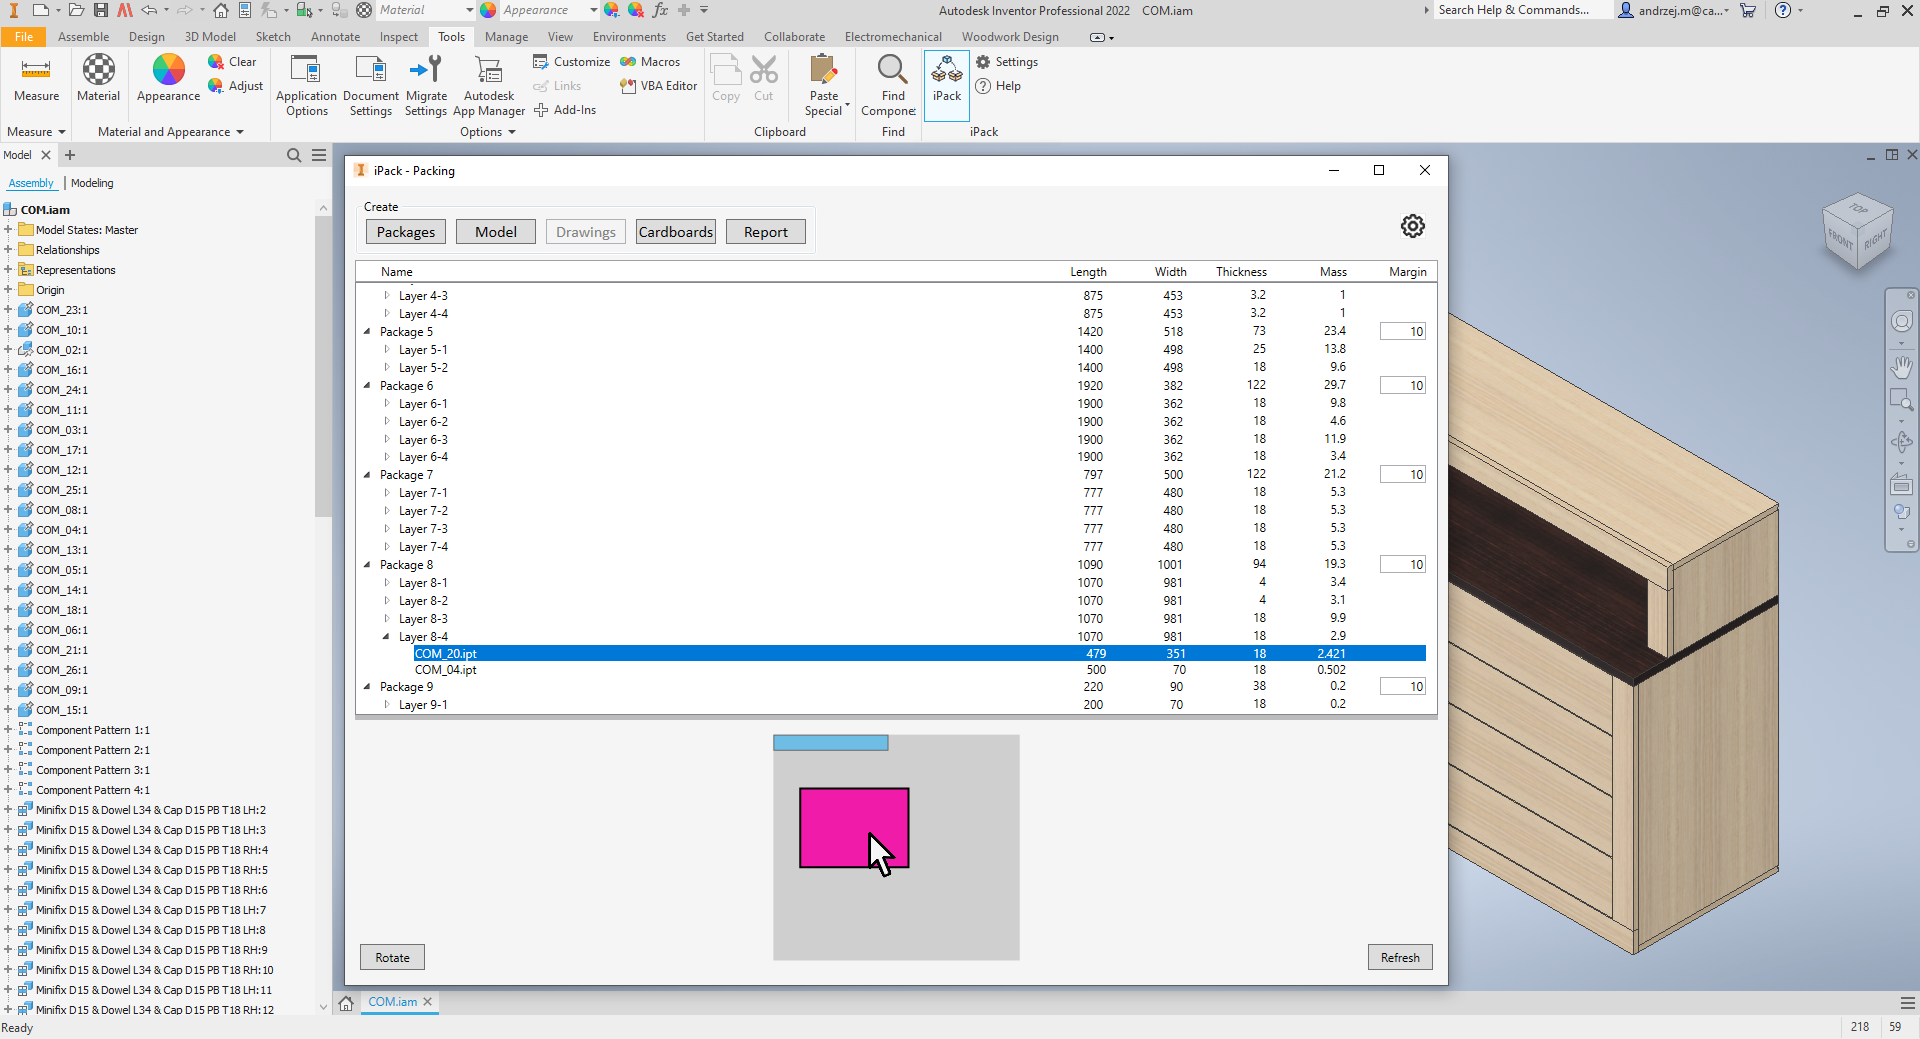Open the Autodesk cart icon
The image size is (1920, 1039).
click(1748, 10)
